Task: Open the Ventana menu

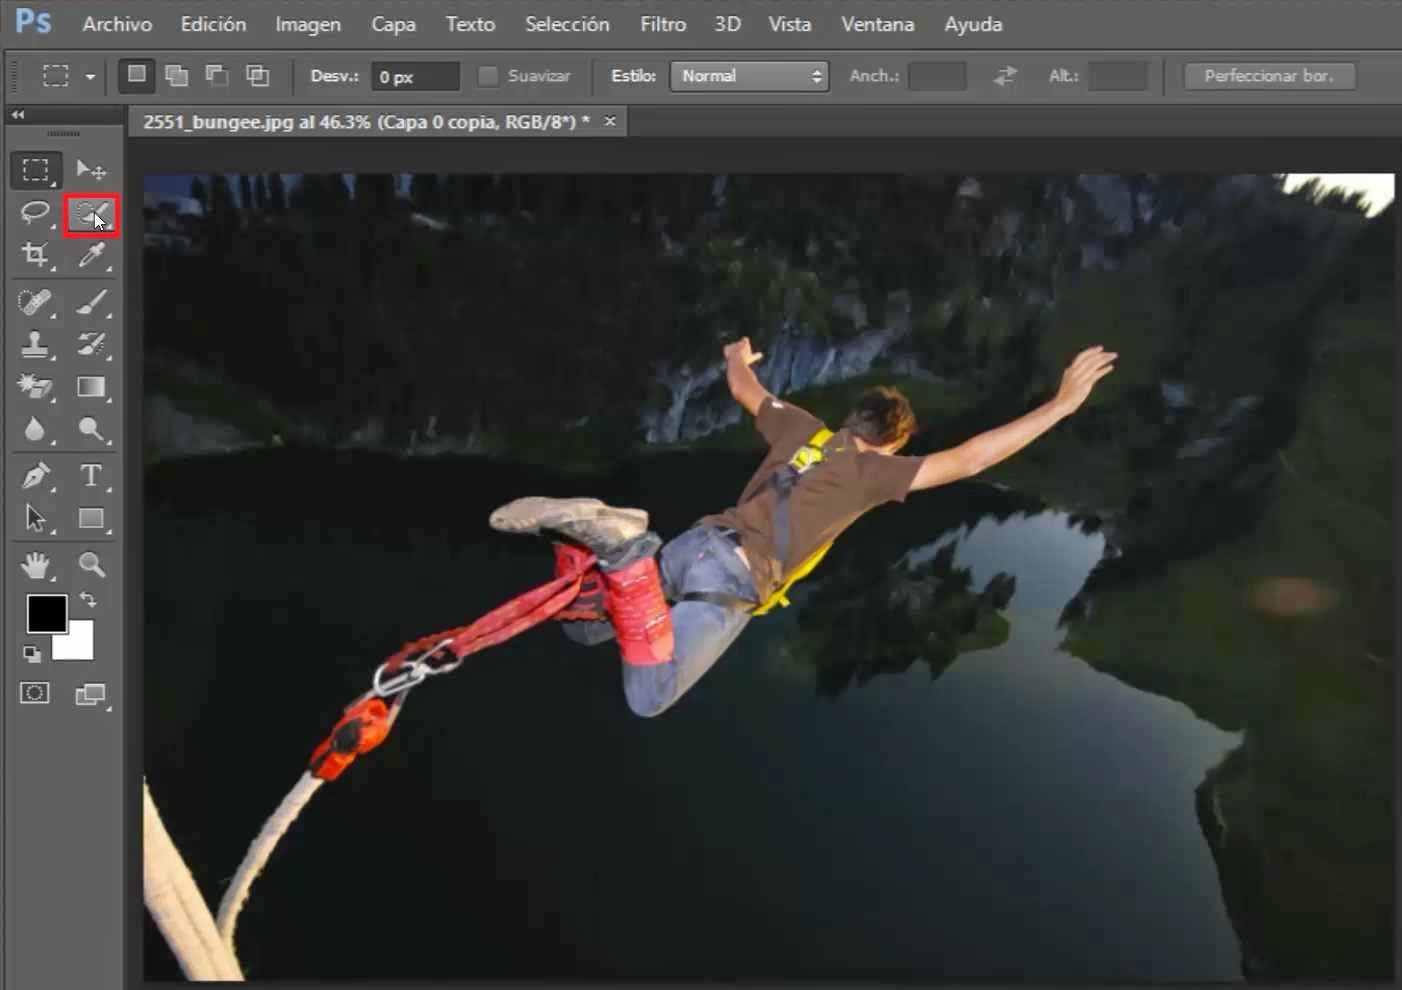Action: 877,24
